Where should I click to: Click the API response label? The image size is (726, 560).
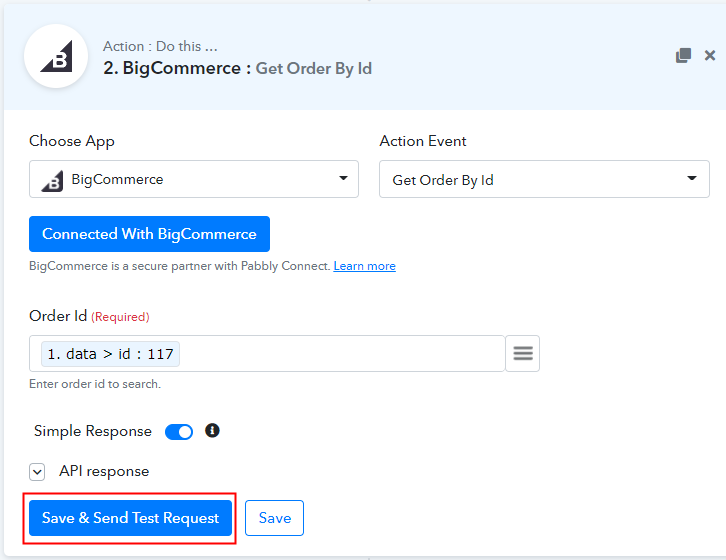(x=104, y=472)
